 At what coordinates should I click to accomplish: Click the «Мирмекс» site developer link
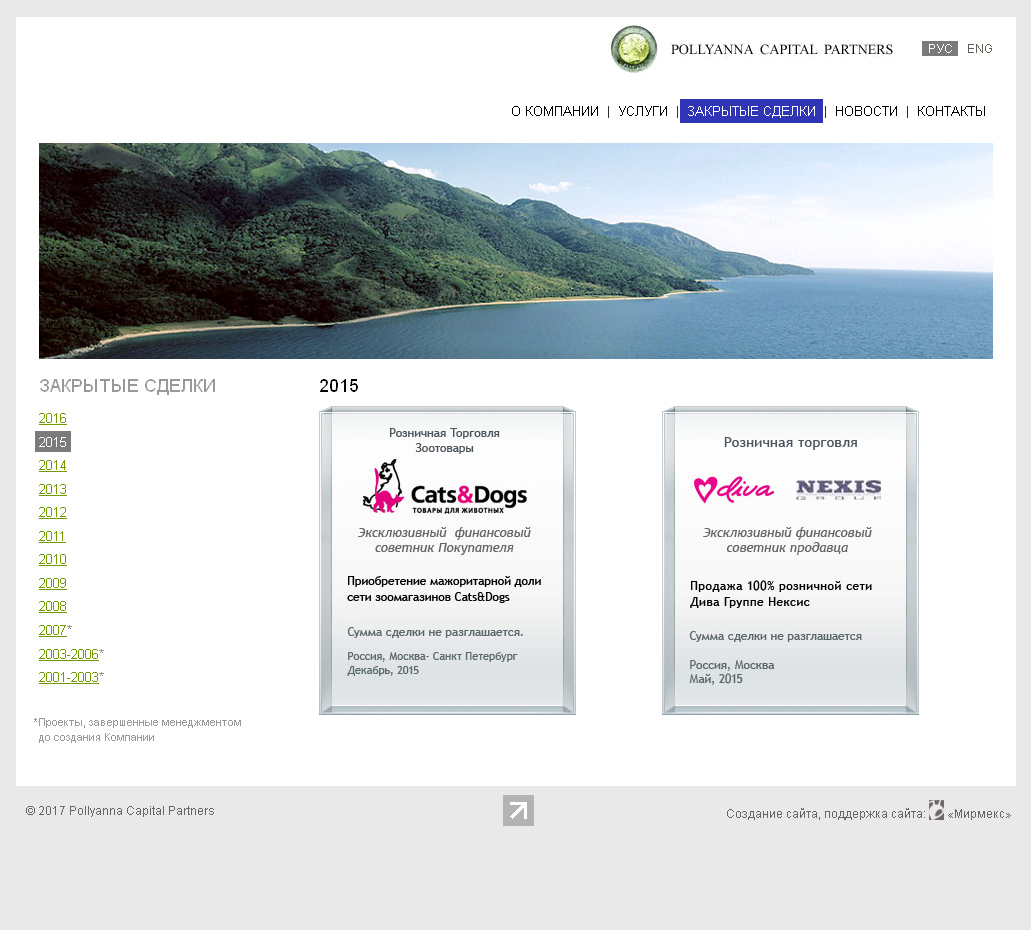(x=979, y=814)
